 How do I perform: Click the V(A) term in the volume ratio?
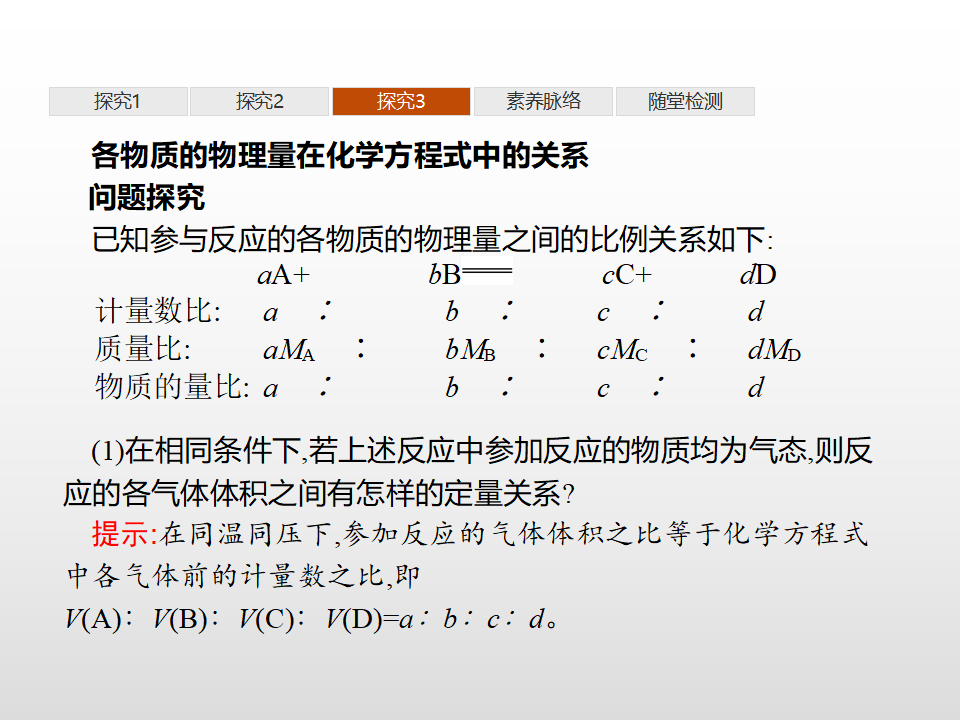tap(93, 619)
